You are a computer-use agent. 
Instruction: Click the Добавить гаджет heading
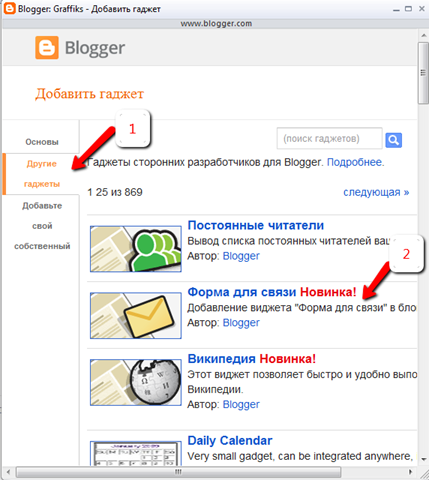[x=89, y=94]
